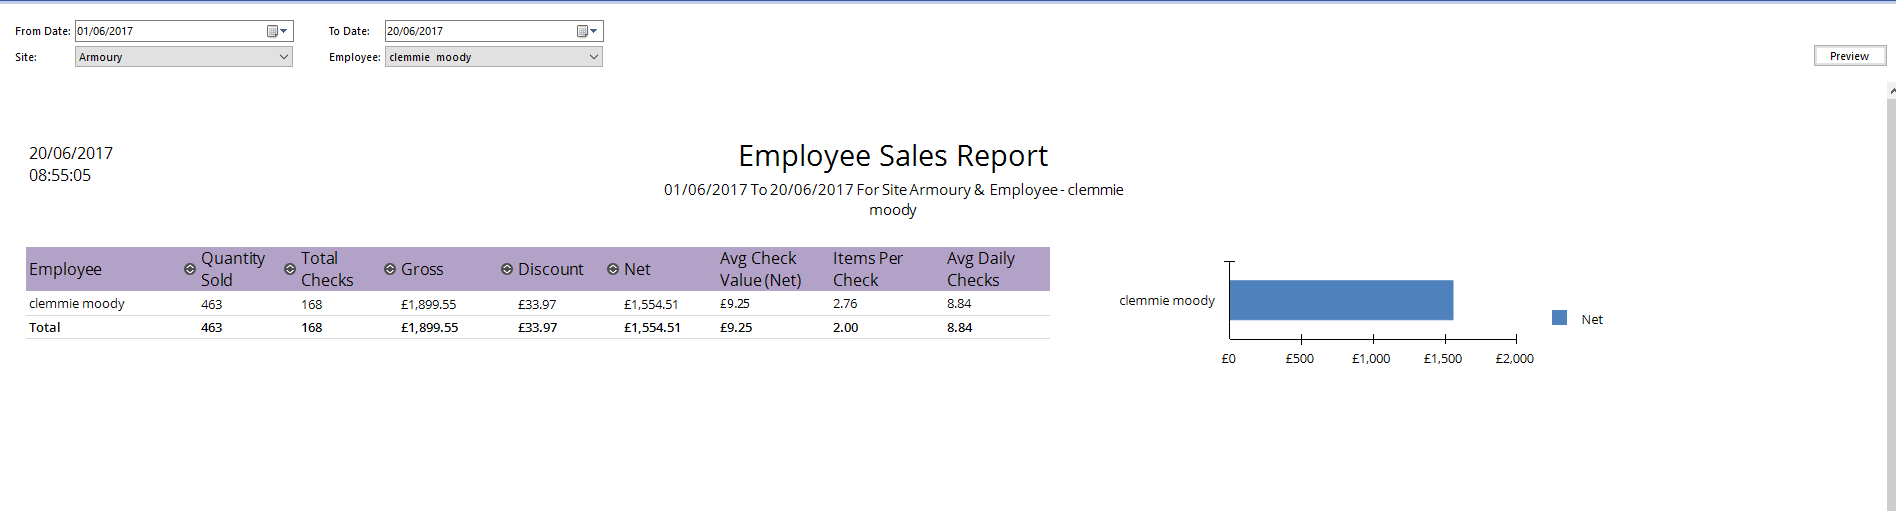Click sort icon beside Net column
Screen dimensions: 1896x511
pyautogui.click(x=613, y=269)
